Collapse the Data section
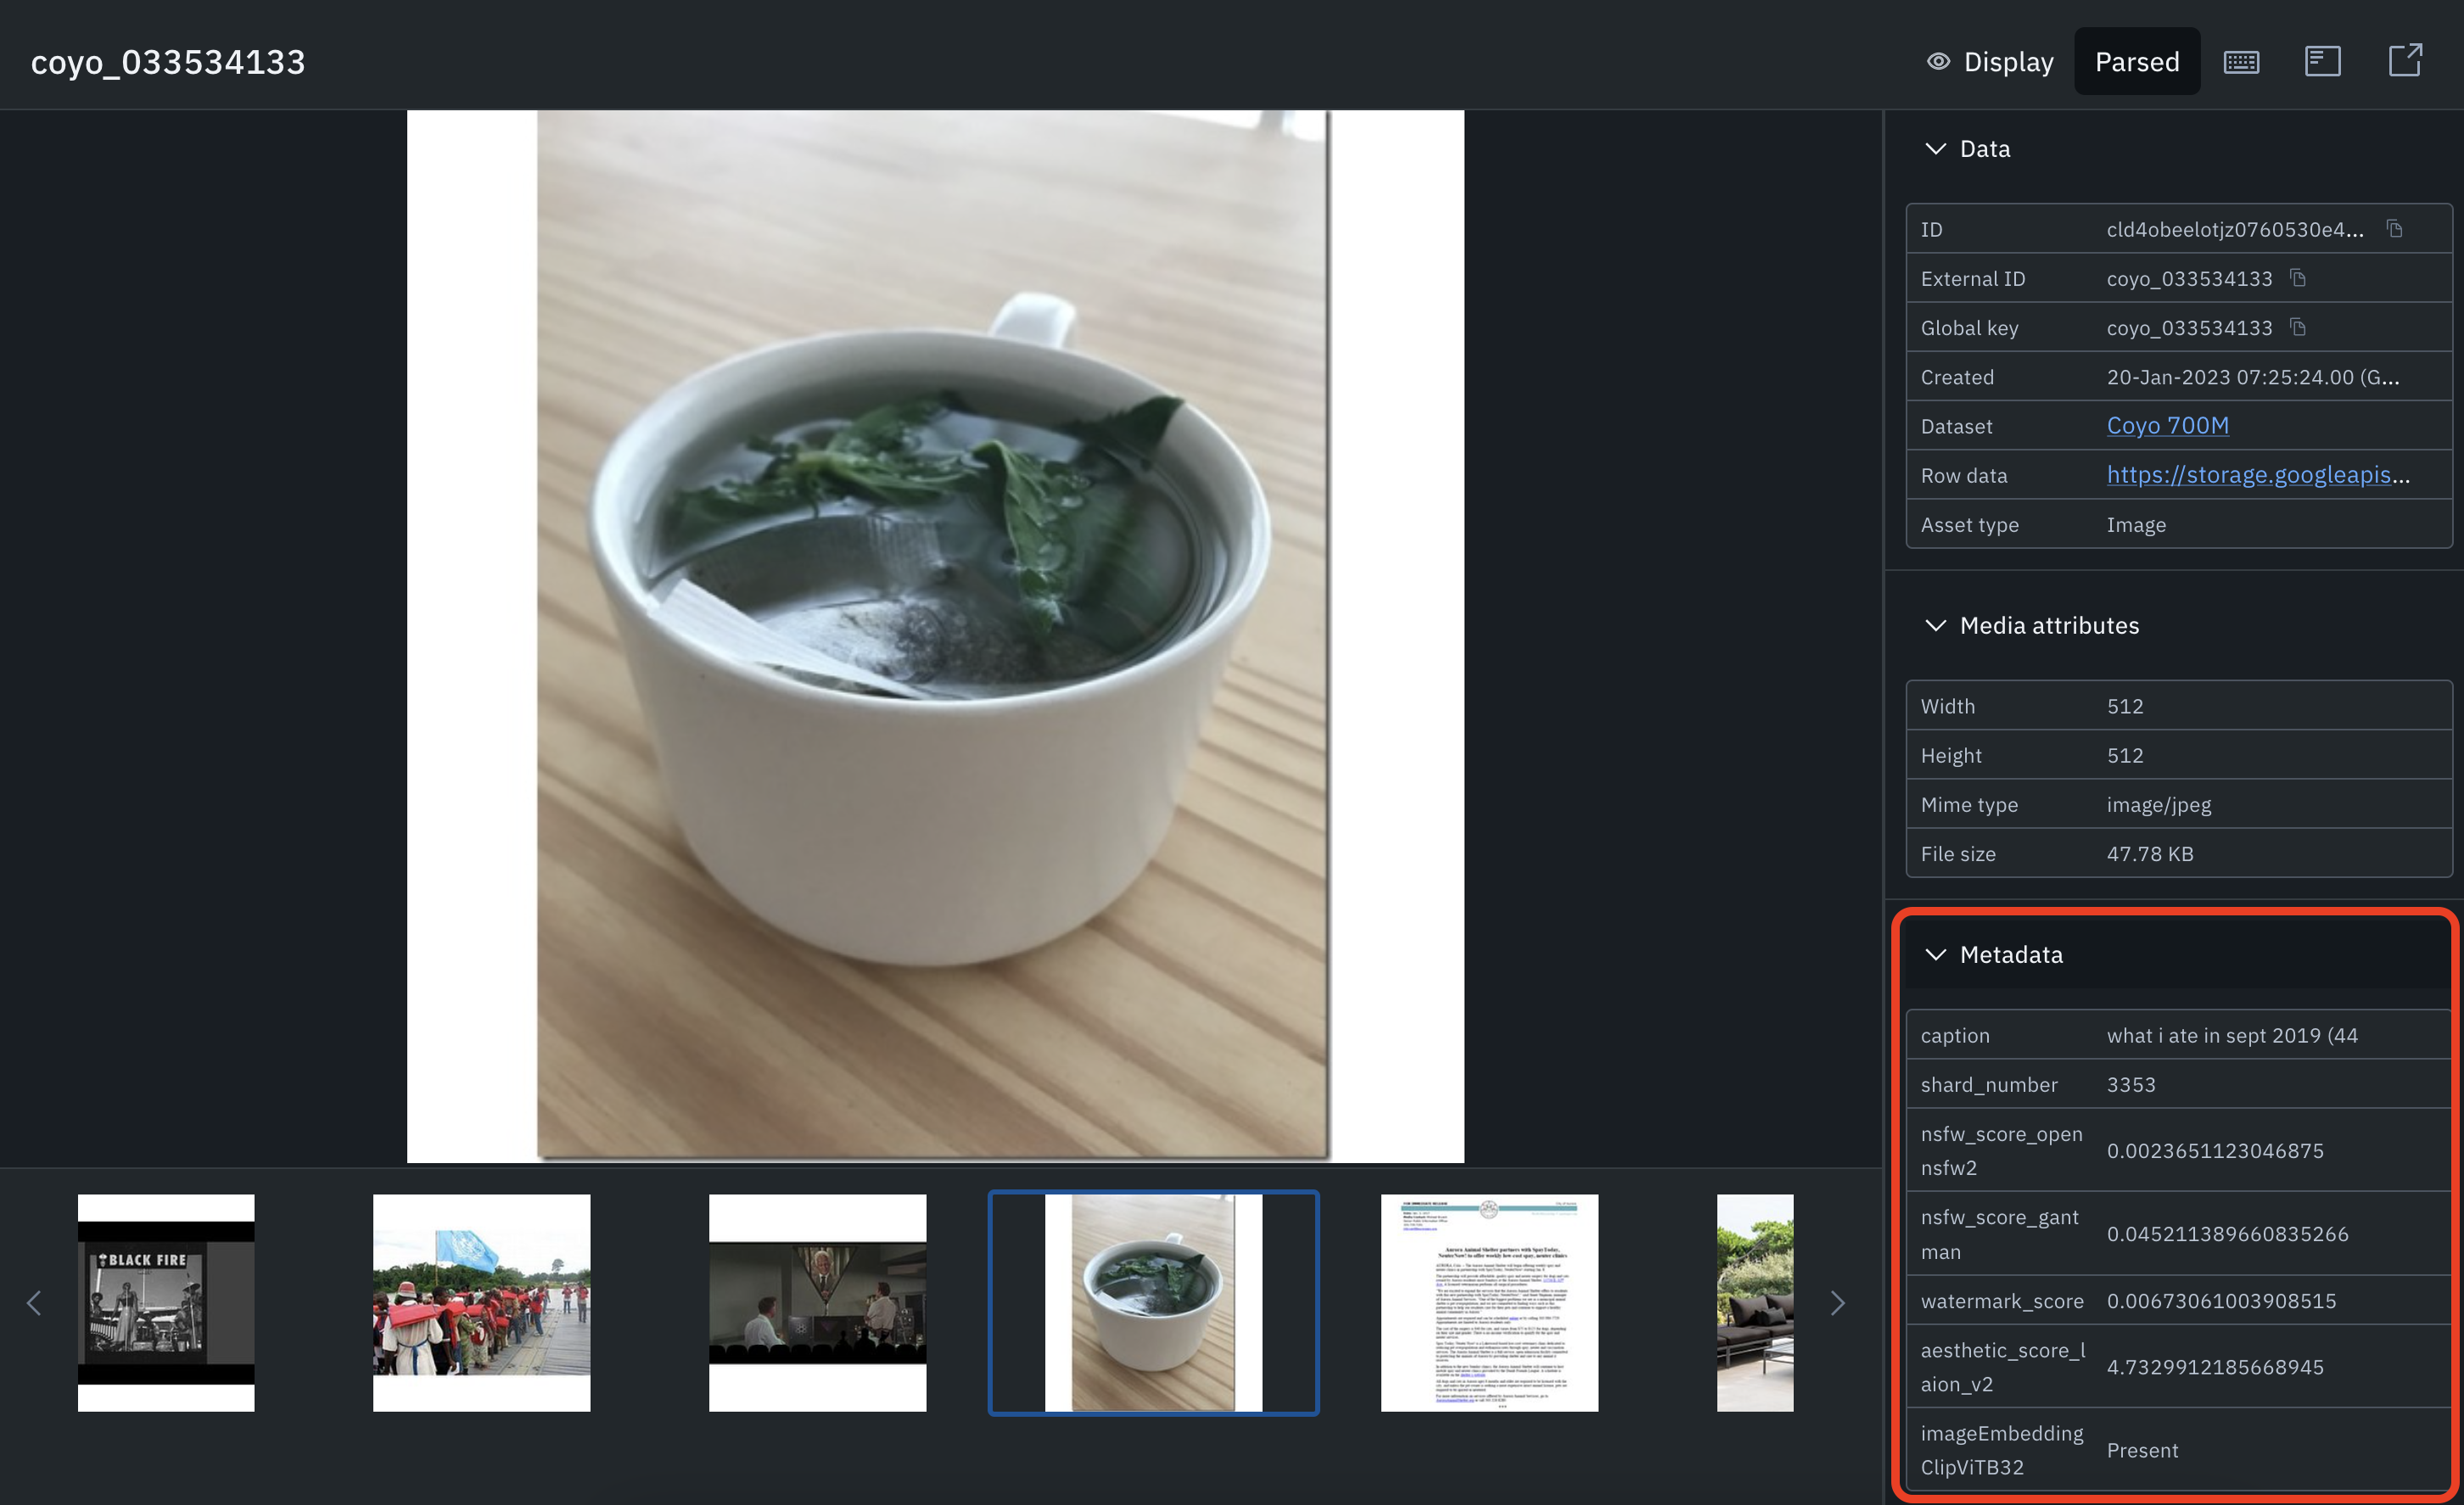Viewport: 2464px width, 1505px height. pyautogui.click(x=1936, y=149)
